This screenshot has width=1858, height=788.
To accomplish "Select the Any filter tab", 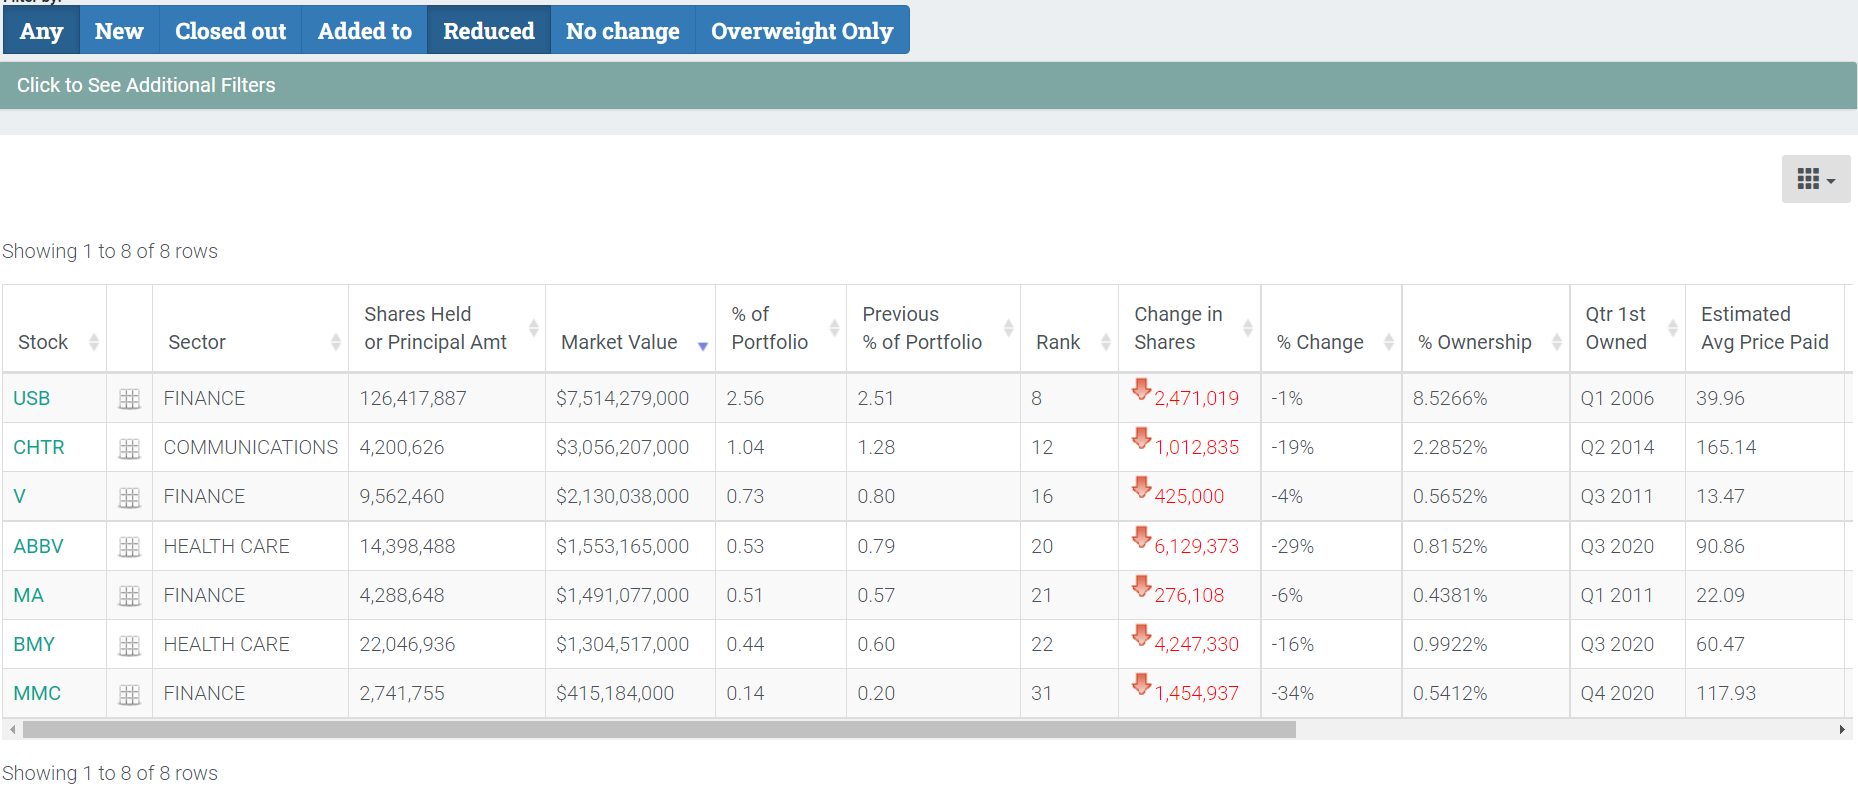I will pyautogui.click(x=41, y=31).
